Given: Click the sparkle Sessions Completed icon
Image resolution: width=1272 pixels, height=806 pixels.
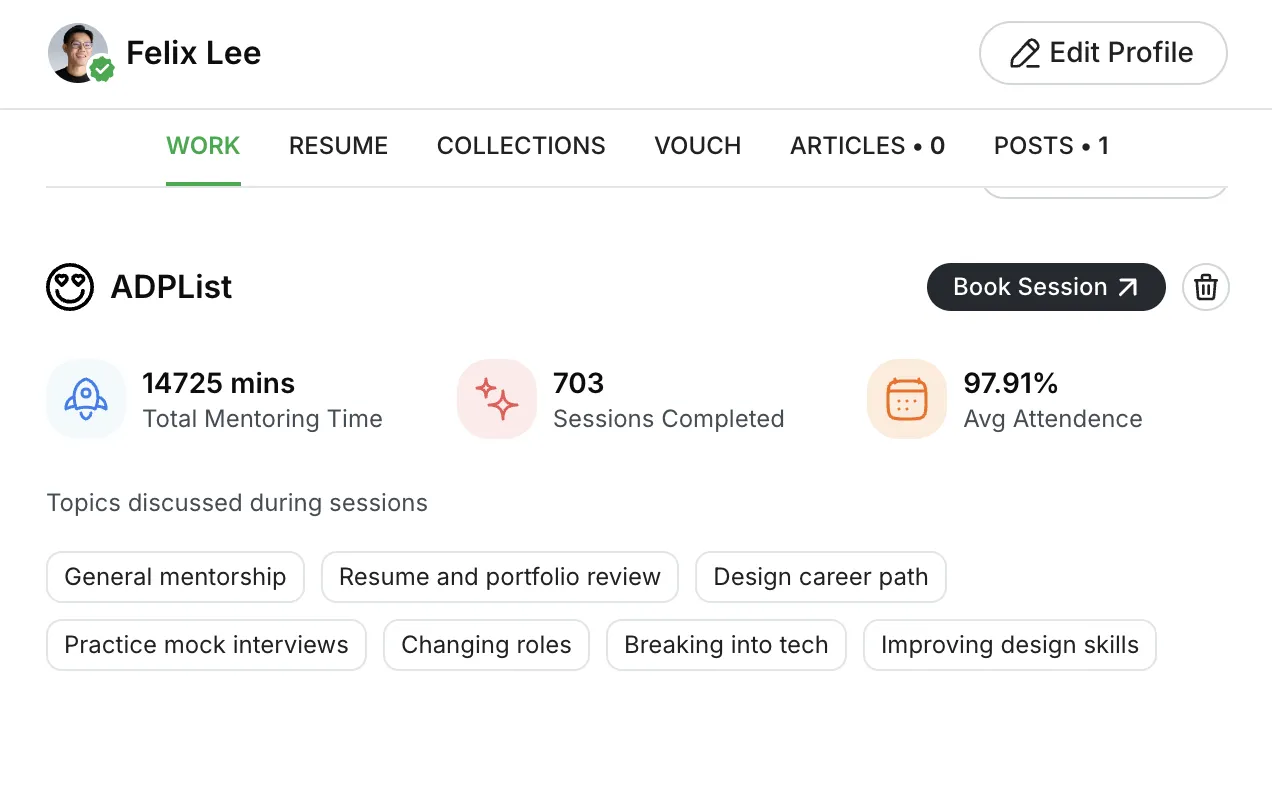Looking at the screenshot, I should click(x=497, y=399).
